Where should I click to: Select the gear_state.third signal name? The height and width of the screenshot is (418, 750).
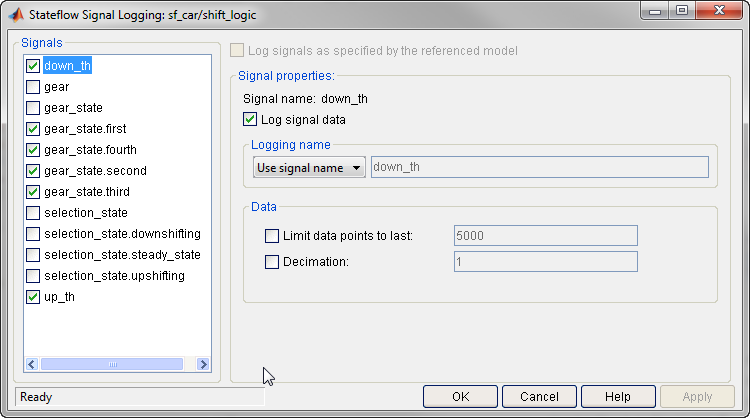coord(87,192)
